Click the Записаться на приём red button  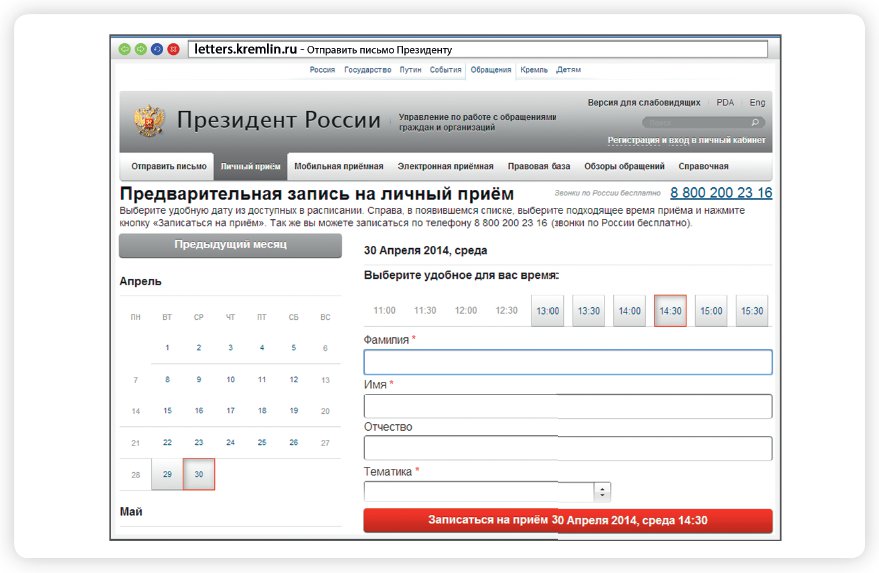point(568,520)
